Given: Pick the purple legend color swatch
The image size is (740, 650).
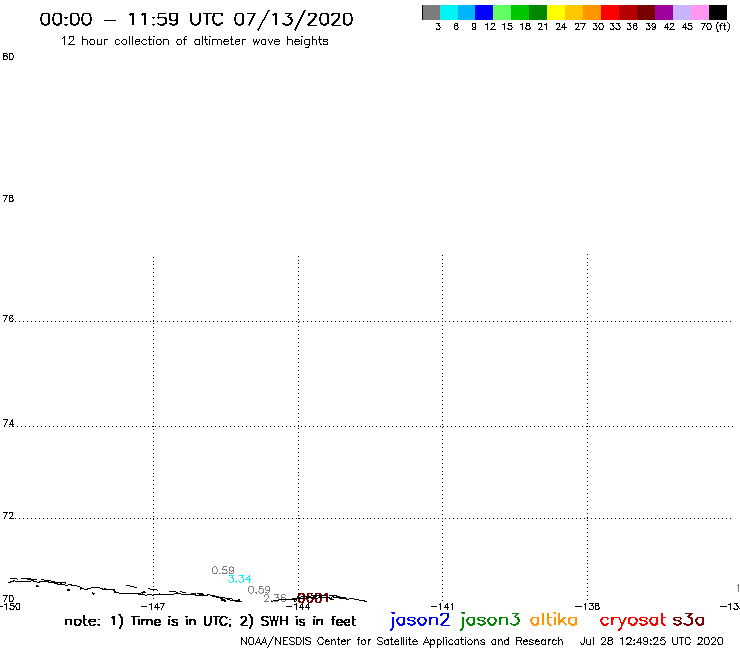Looking at the screenshot, I should coord(664,12).
